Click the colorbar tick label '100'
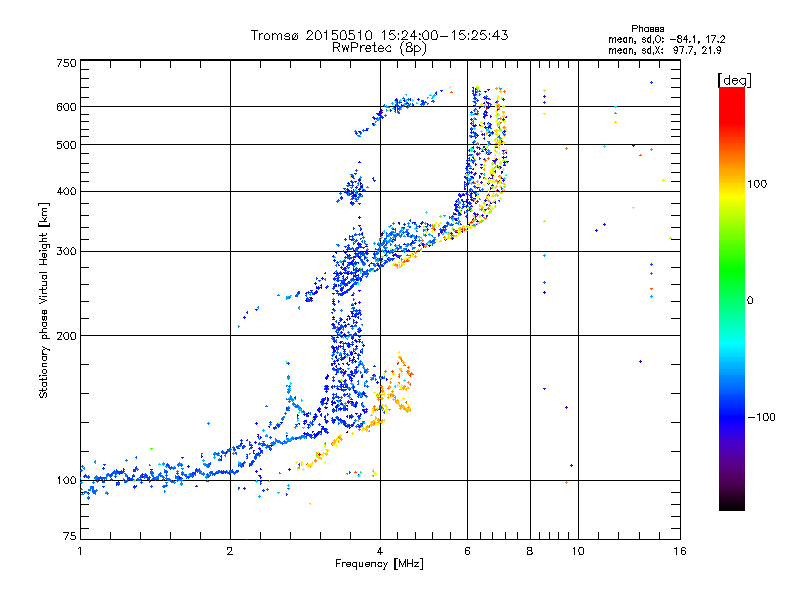Screen dimensions: 800x600 point(757,184)
